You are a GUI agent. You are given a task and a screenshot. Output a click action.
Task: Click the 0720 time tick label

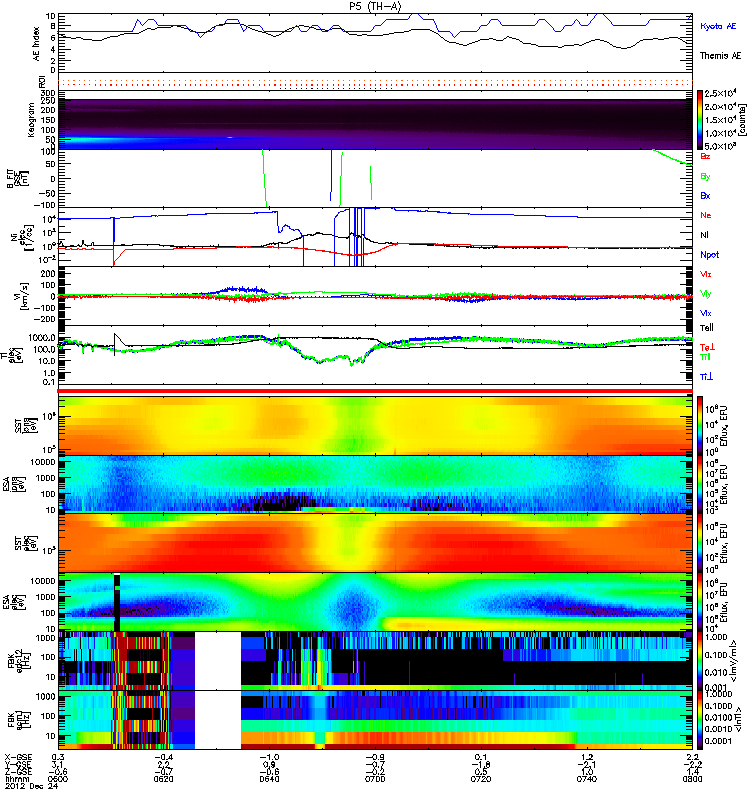coord(481,779)
